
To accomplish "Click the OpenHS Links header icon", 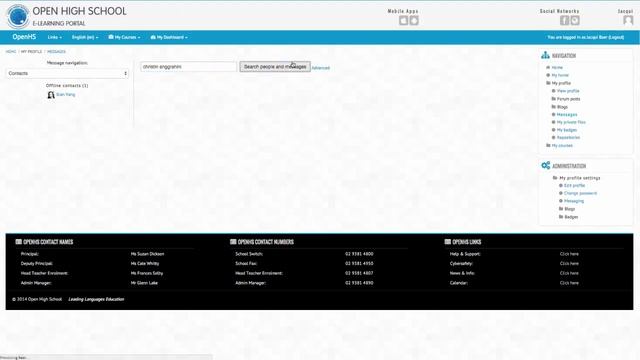I will pos(448,242).
